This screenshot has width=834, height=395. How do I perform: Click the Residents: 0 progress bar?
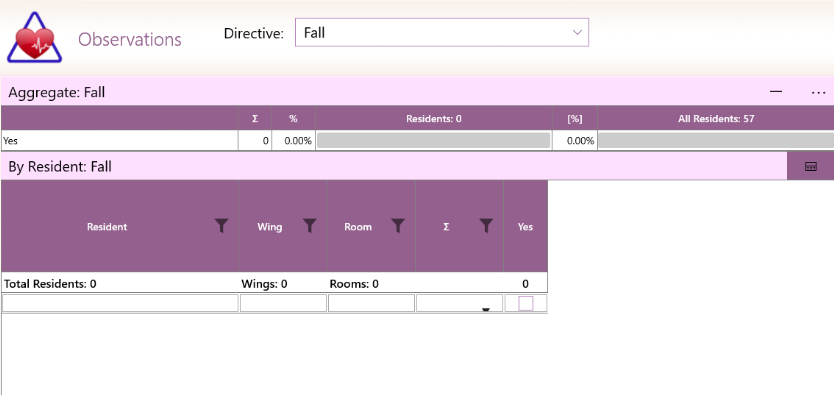[433, 140]
